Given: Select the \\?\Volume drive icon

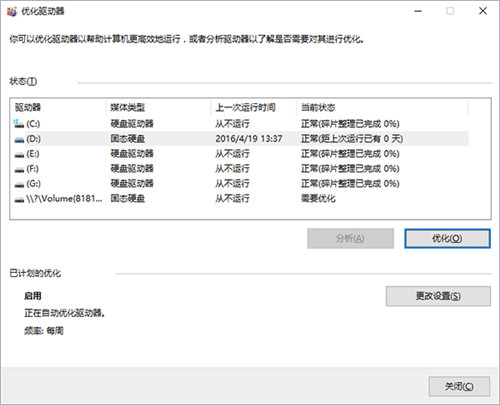Looking at the screenshot, I should 19,199.
